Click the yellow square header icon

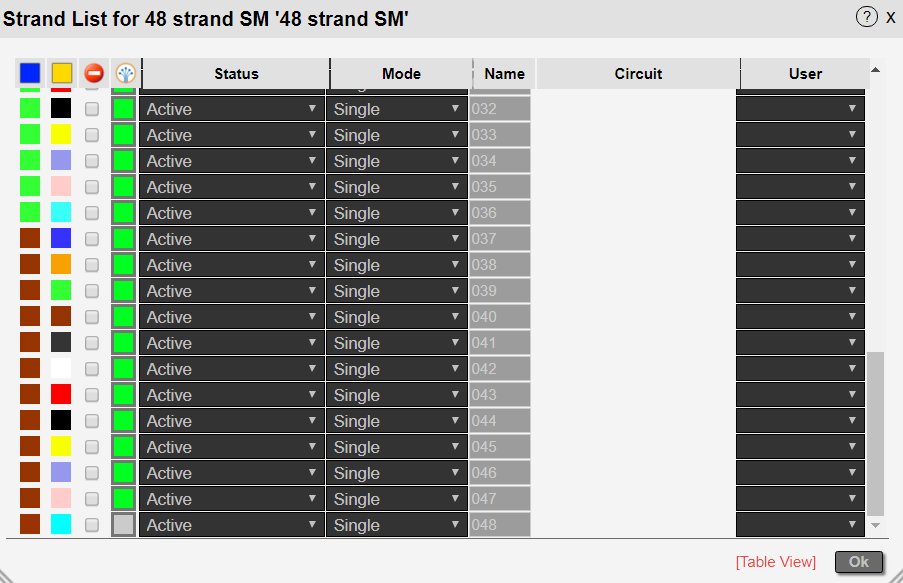tap(62, 73)
